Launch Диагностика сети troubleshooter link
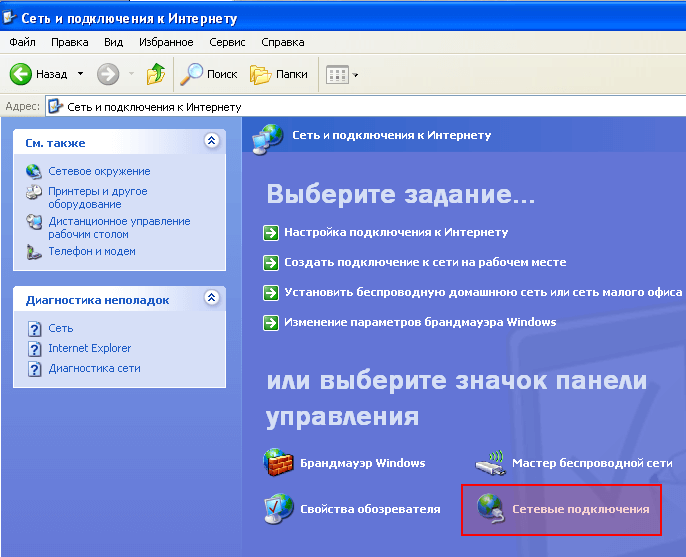The image size is (686, 557). [94, 368]
